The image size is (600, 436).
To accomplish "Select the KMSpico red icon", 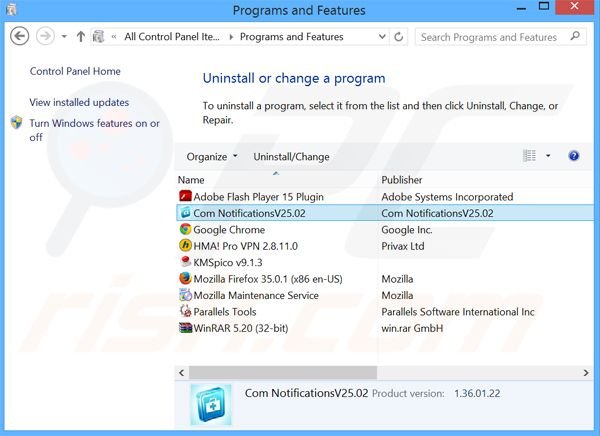I will click(x=185, y=262).
